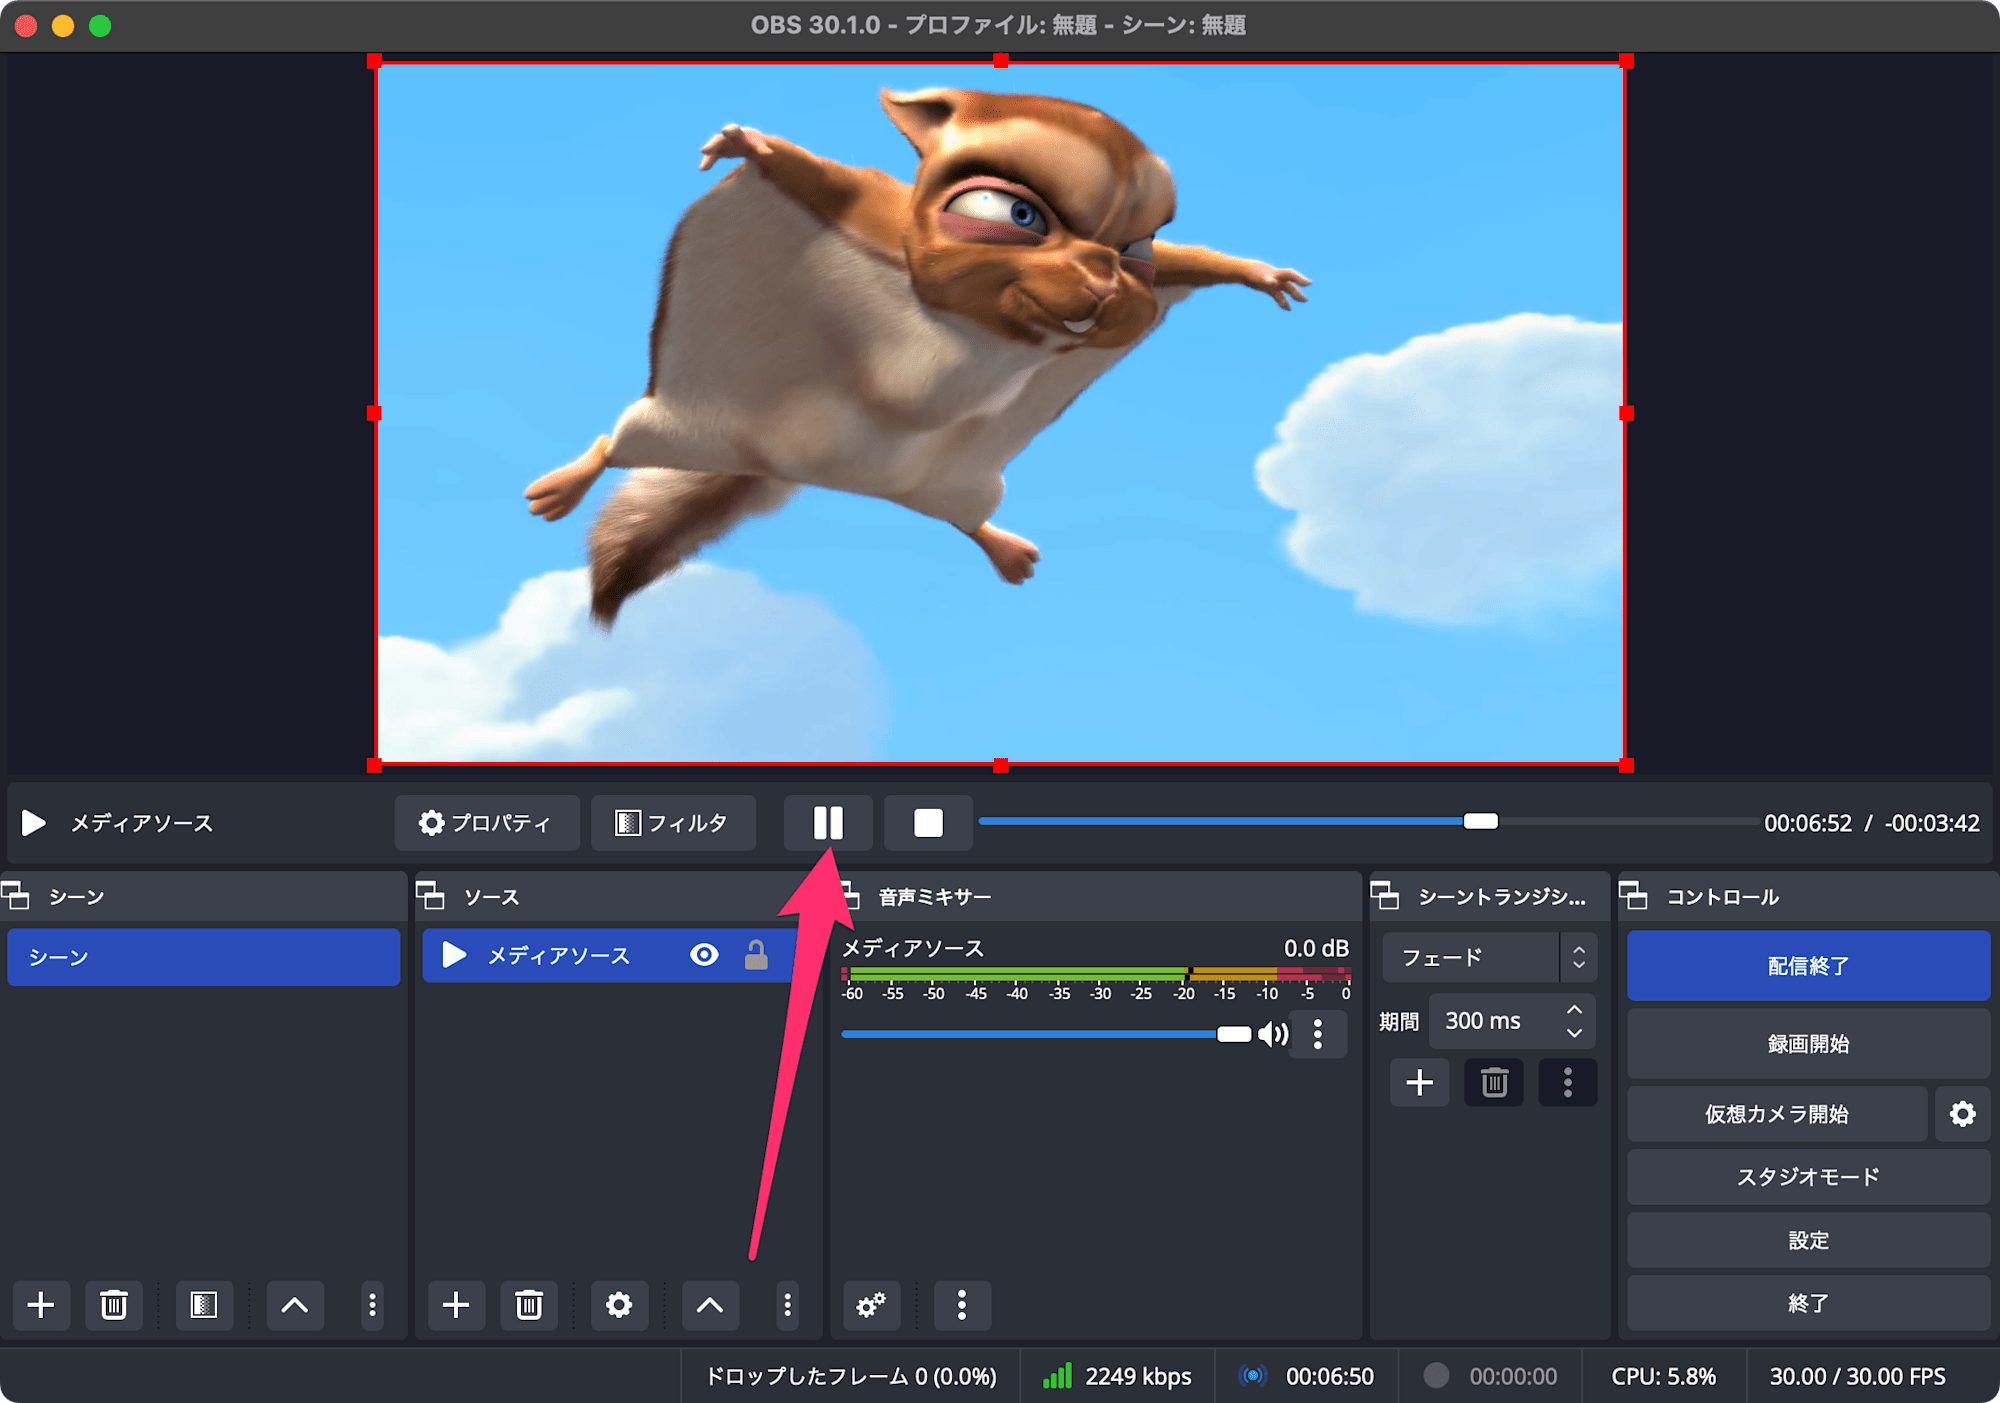Click the -00:03:42 remaining time label
The image size is (2000, 1403).
1932,823
